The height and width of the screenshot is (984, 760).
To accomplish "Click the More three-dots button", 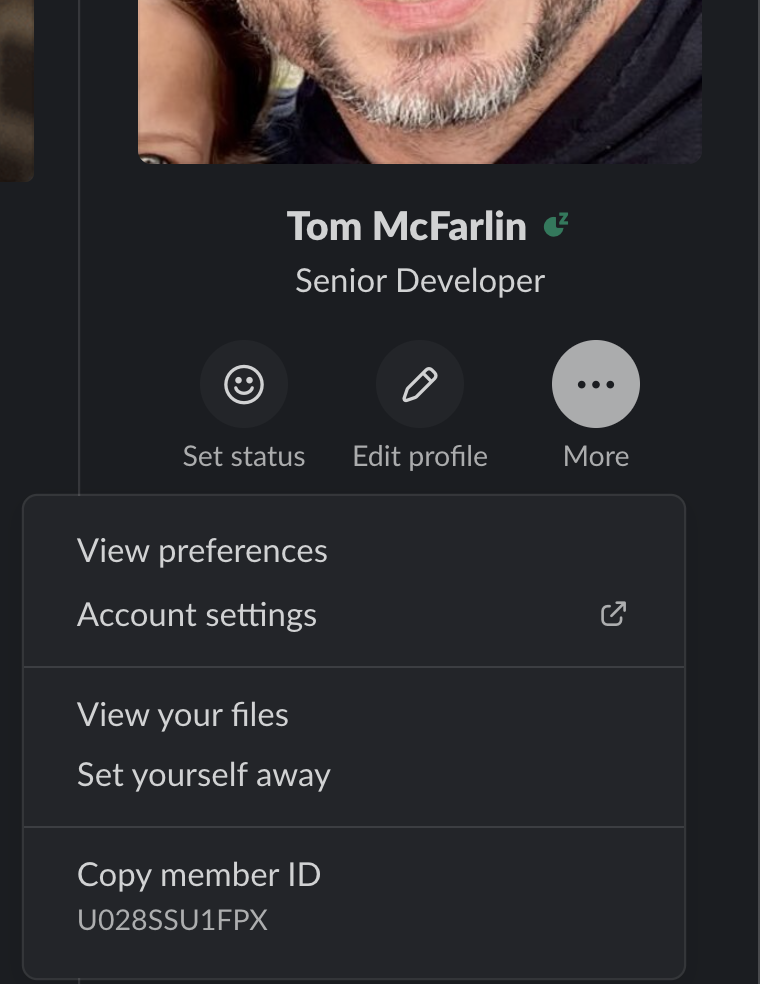I will pyautogui.click(x=596, y=384).
